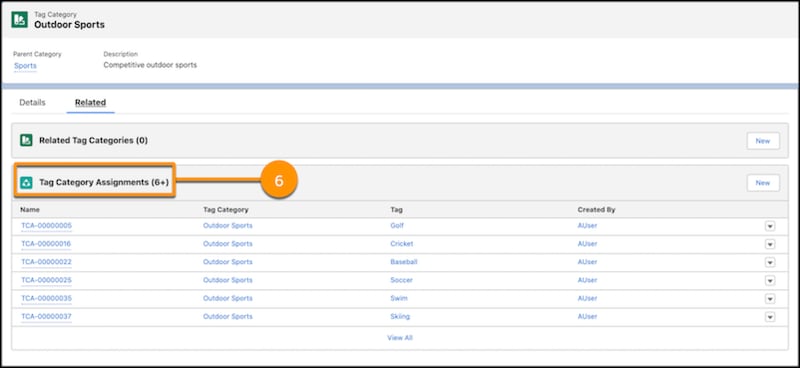Open the Swim tag link
Viewport: 800px width, 368px height.
tap(398, 299)
